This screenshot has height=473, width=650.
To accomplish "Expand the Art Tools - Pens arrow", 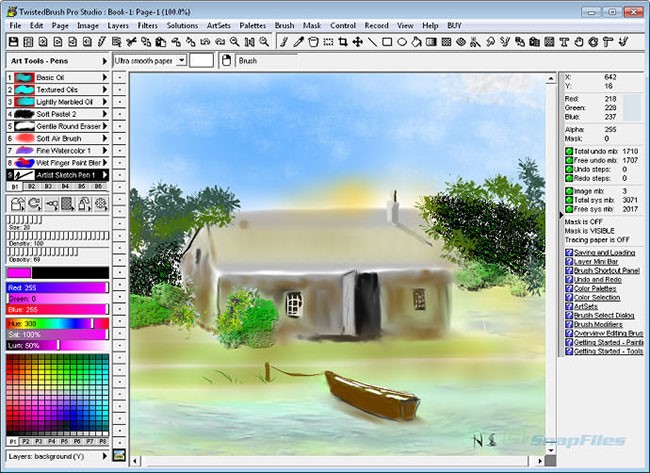I will pyautogui.click(x=104, y=61).
